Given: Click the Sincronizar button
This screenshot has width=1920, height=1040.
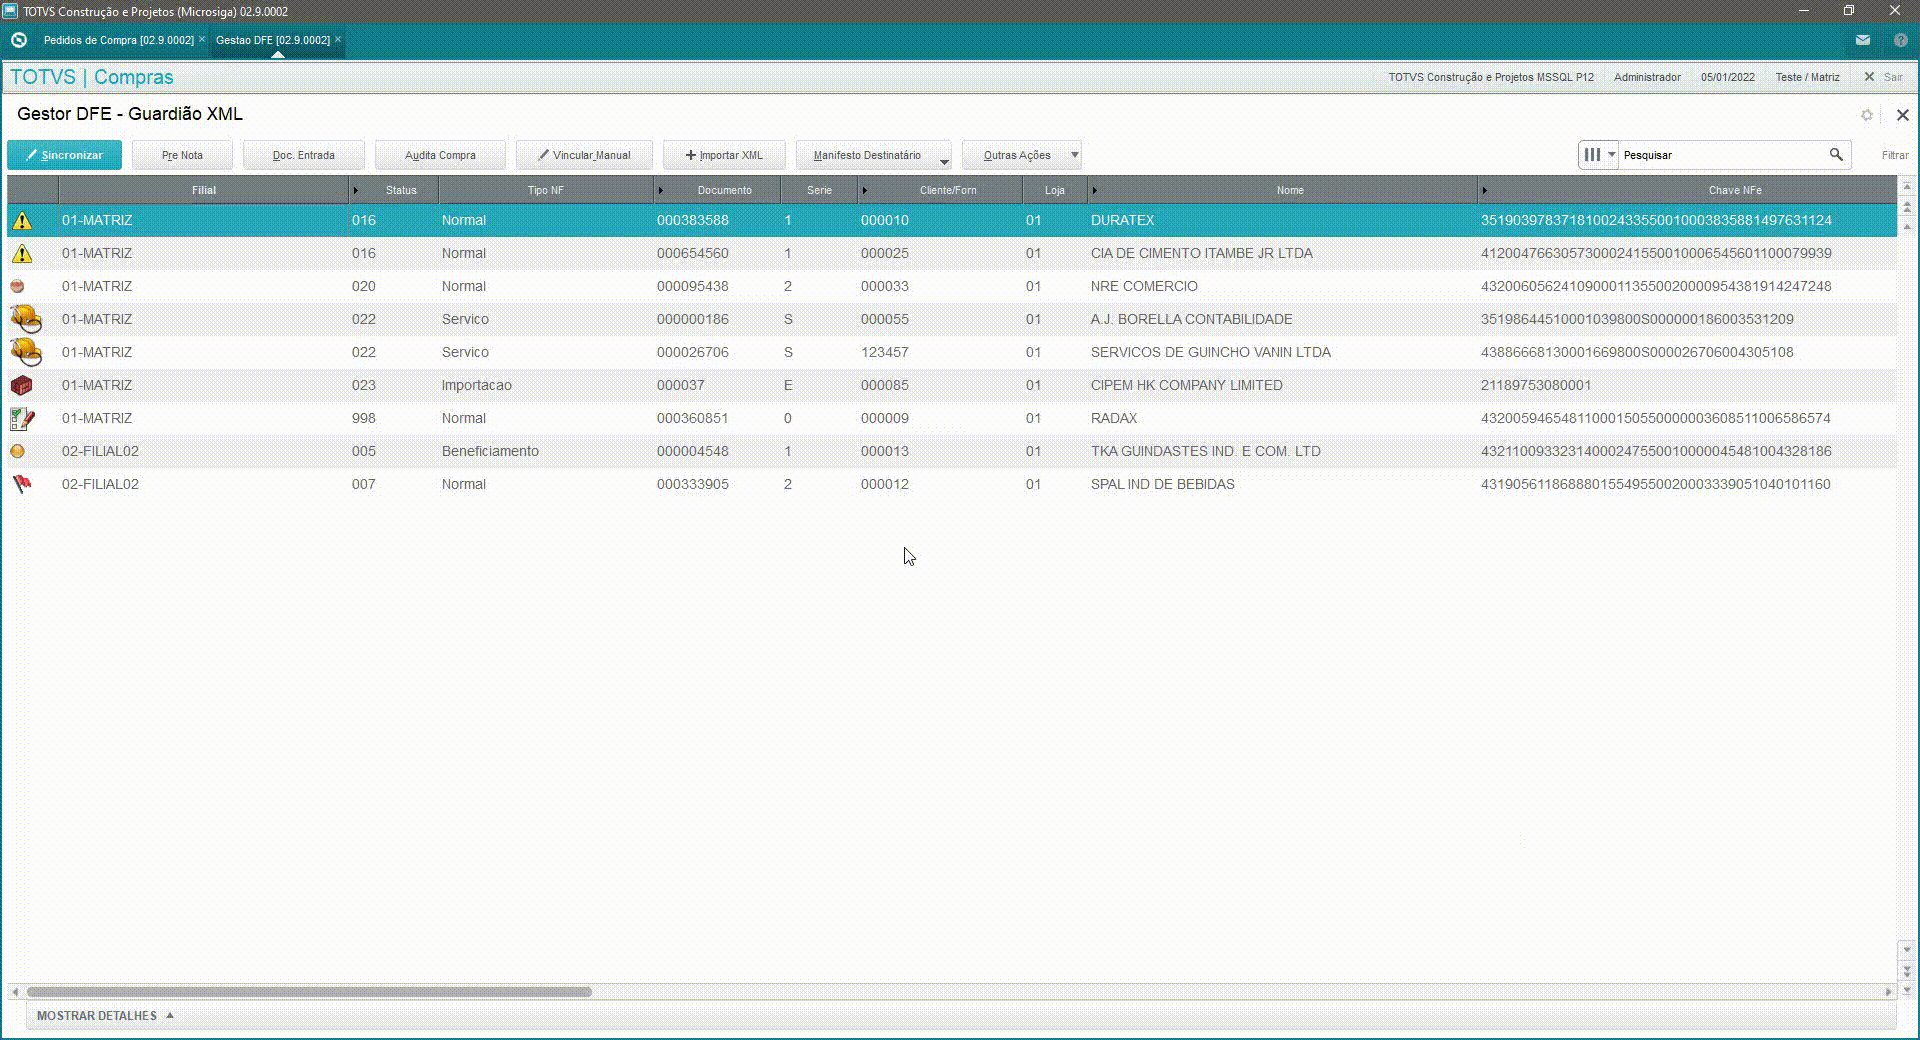Looking at the screenshot, I should coord(64,155).
